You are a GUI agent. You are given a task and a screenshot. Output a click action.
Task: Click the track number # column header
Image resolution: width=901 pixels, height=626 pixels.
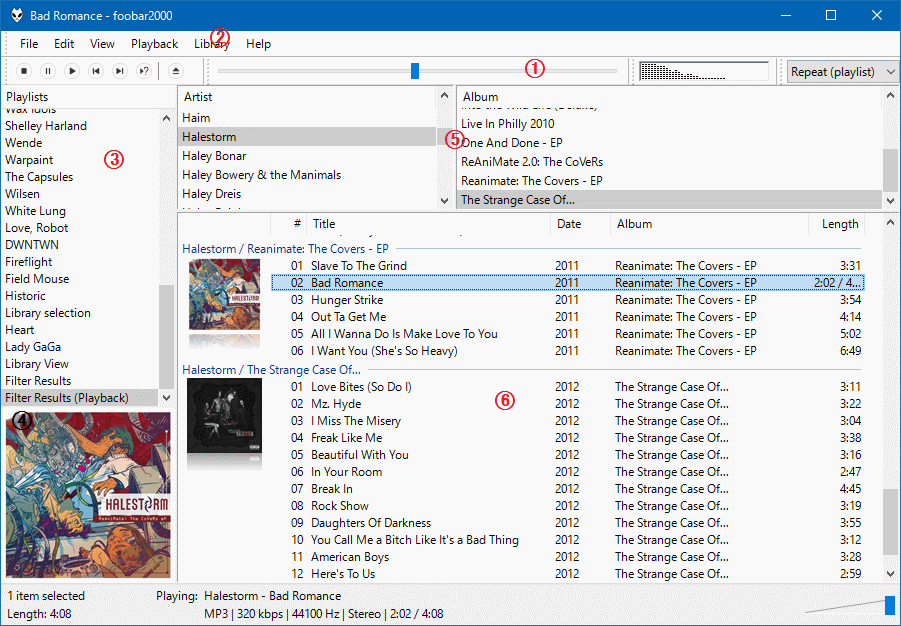click(288, 224)
